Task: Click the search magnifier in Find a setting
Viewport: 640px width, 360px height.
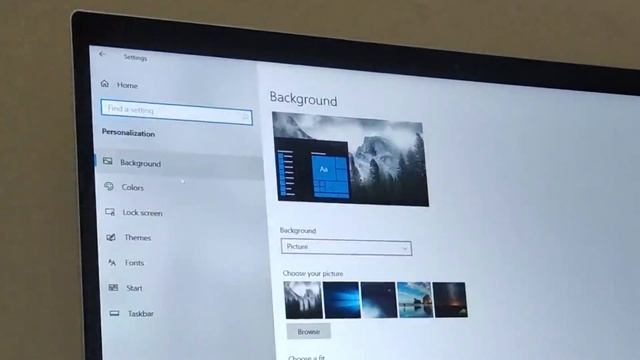Action: (246, 117)
